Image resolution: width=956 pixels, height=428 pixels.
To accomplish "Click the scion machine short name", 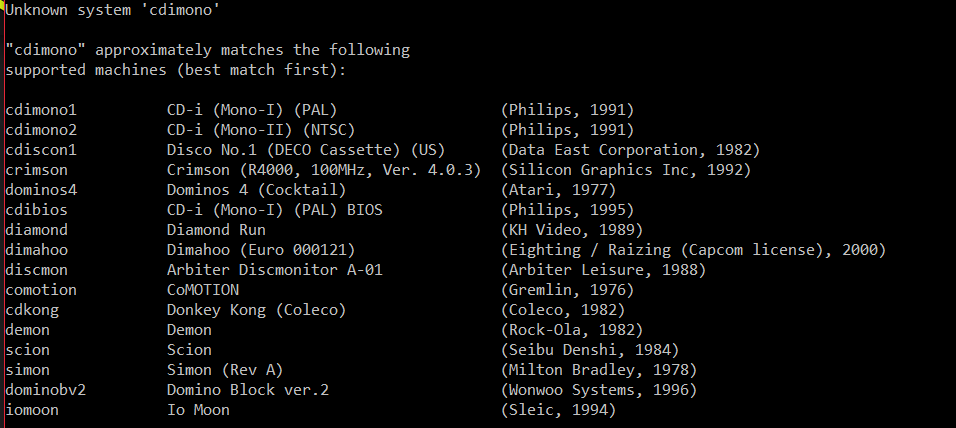I will coord(27,349).
